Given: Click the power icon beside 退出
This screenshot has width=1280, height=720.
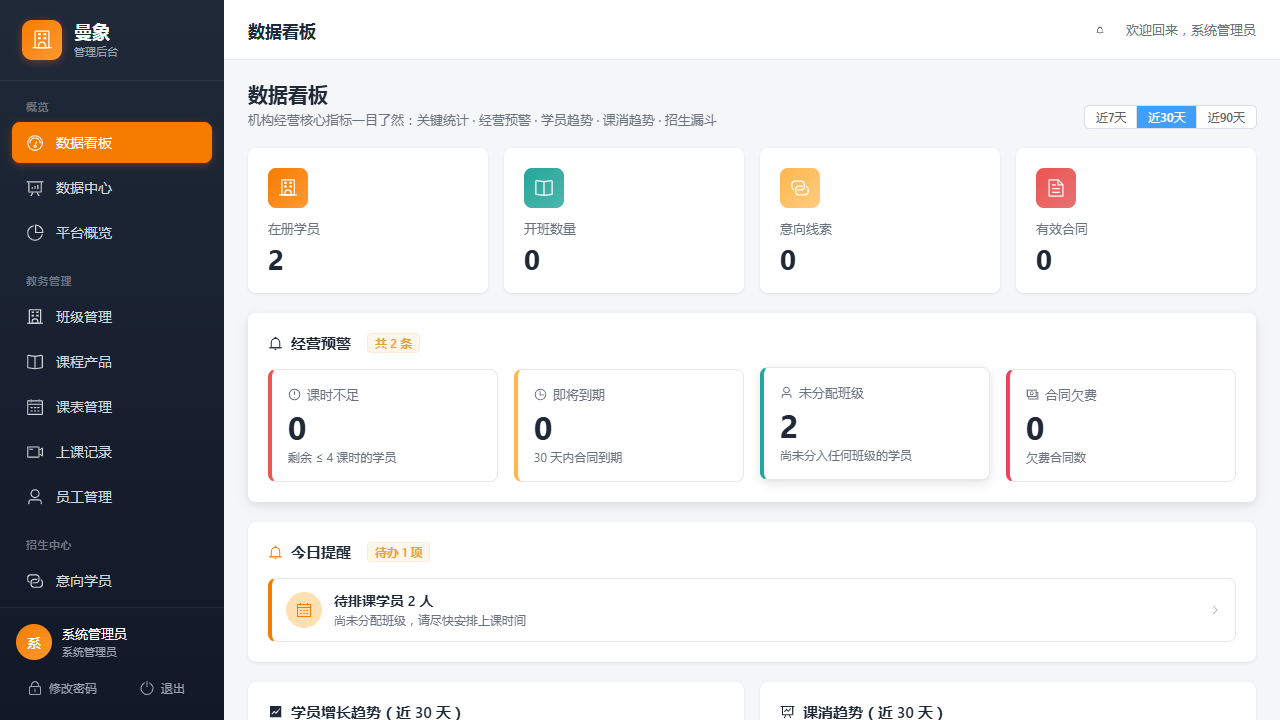Looking at the screenshot, I should coord(147,688).
